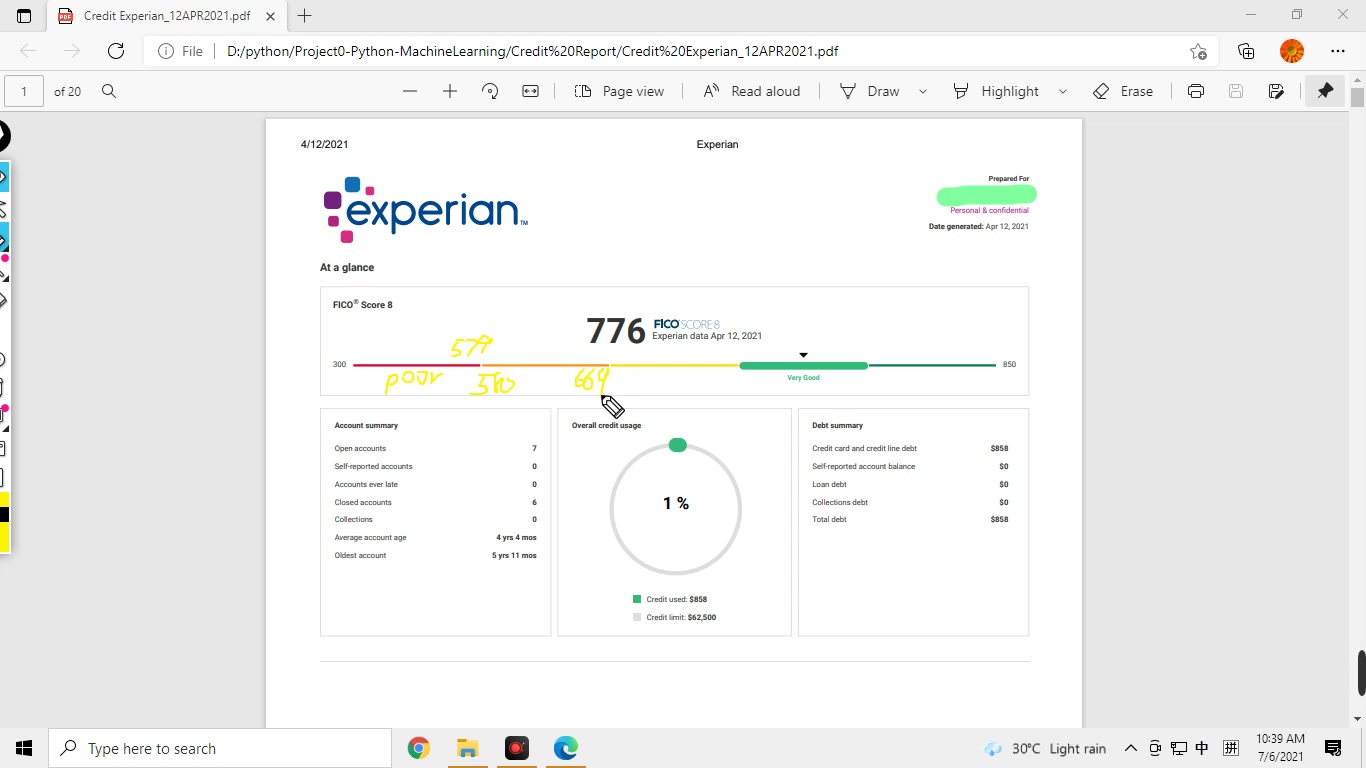
Task: Print the PDF document
Action: point(1196,91)
